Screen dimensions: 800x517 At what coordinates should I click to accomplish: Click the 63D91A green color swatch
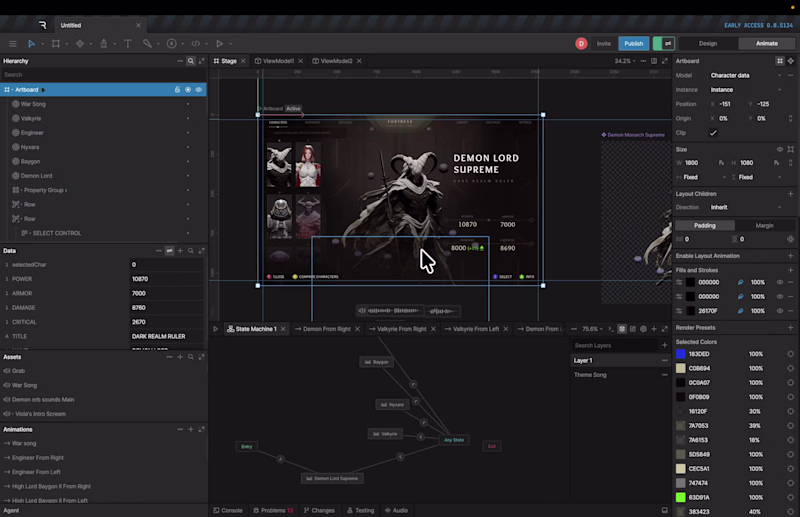coord(681,497)
